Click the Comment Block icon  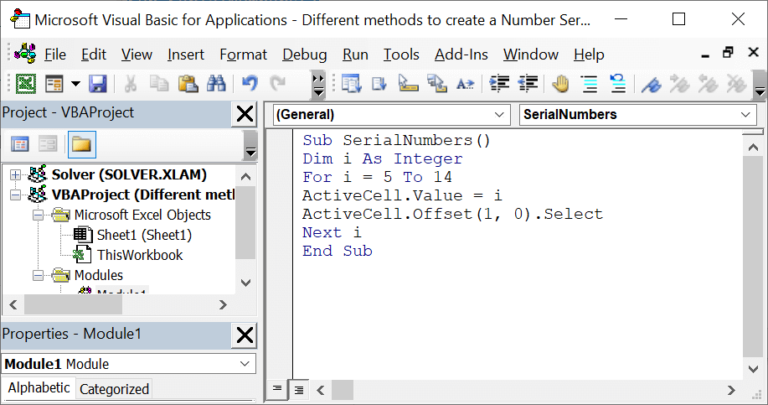589,84
